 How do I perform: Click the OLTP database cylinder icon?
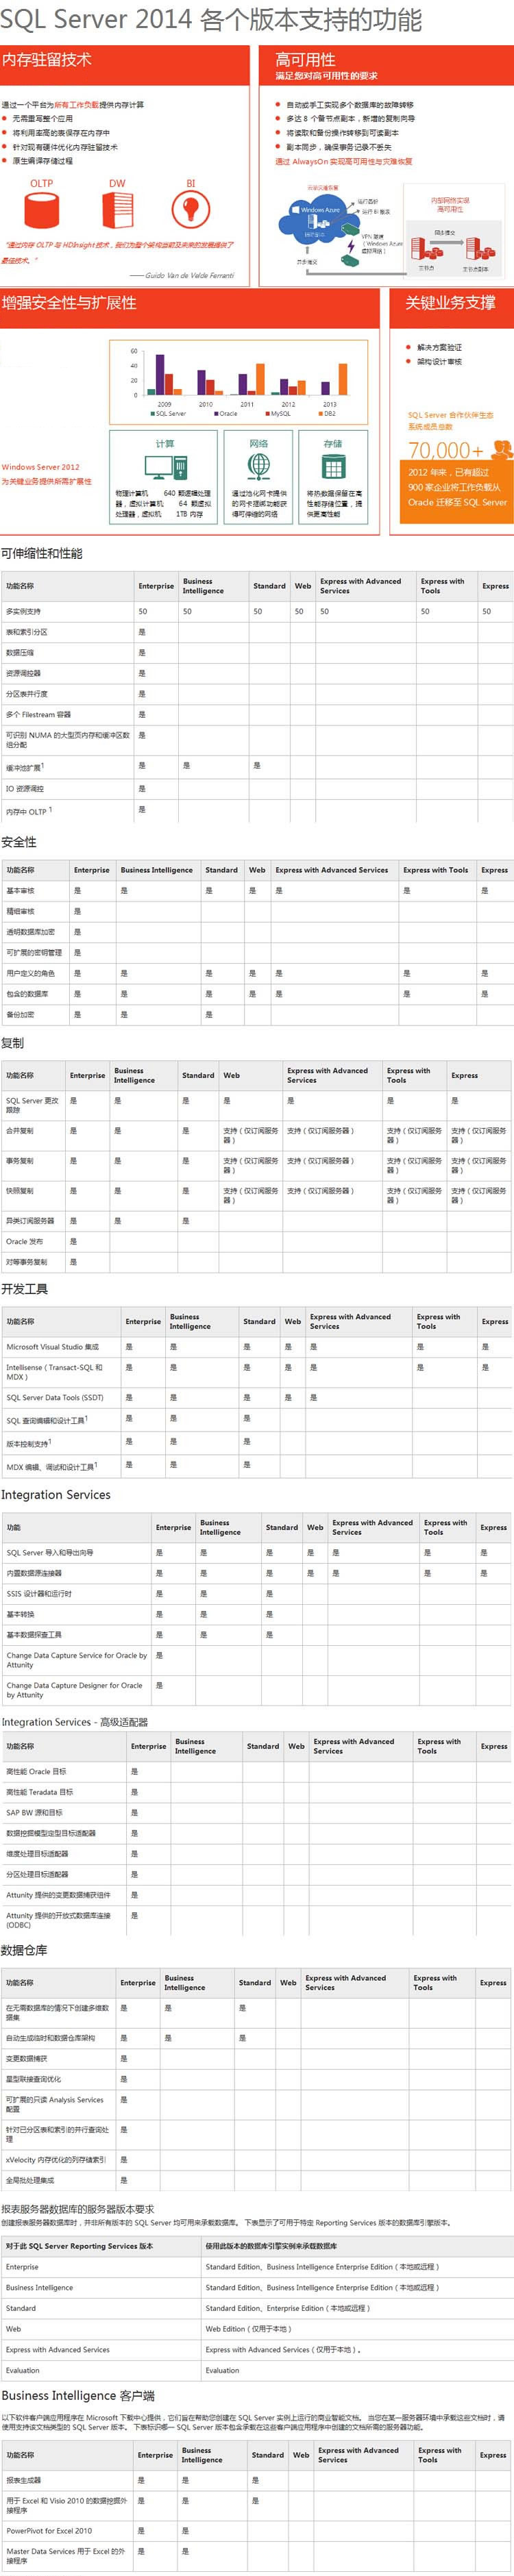[42, 210]
